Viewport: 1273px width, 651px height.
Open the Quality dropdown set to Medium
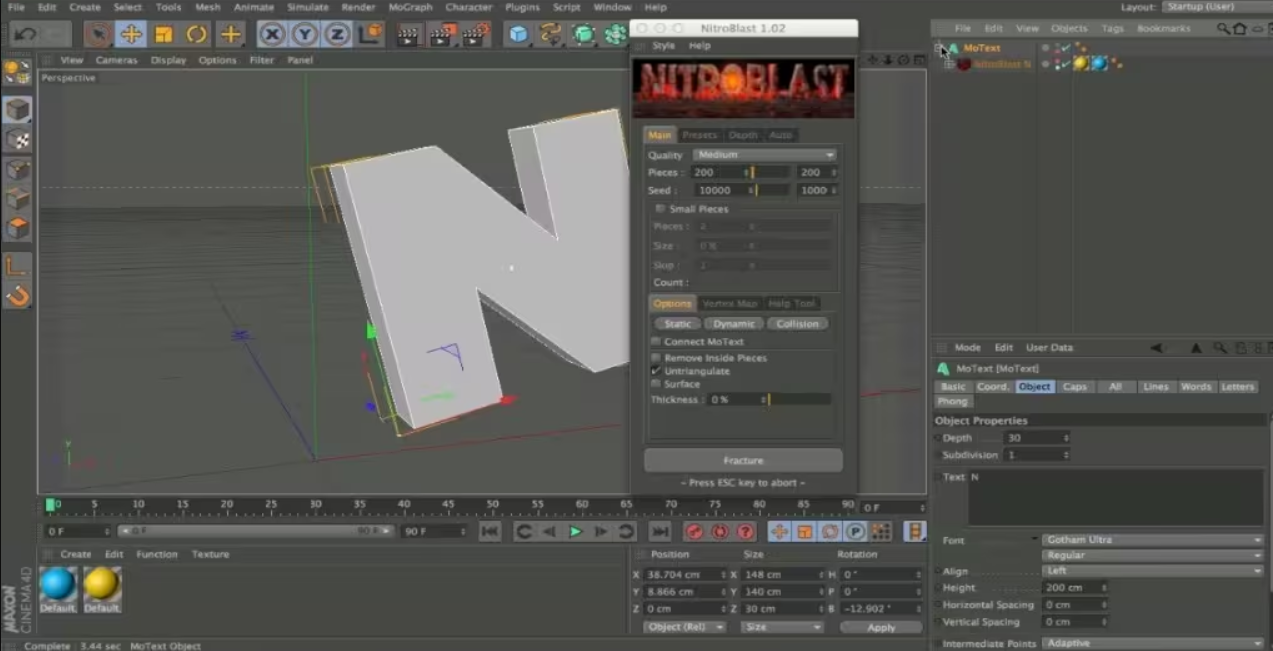click(x=765, y=155)
